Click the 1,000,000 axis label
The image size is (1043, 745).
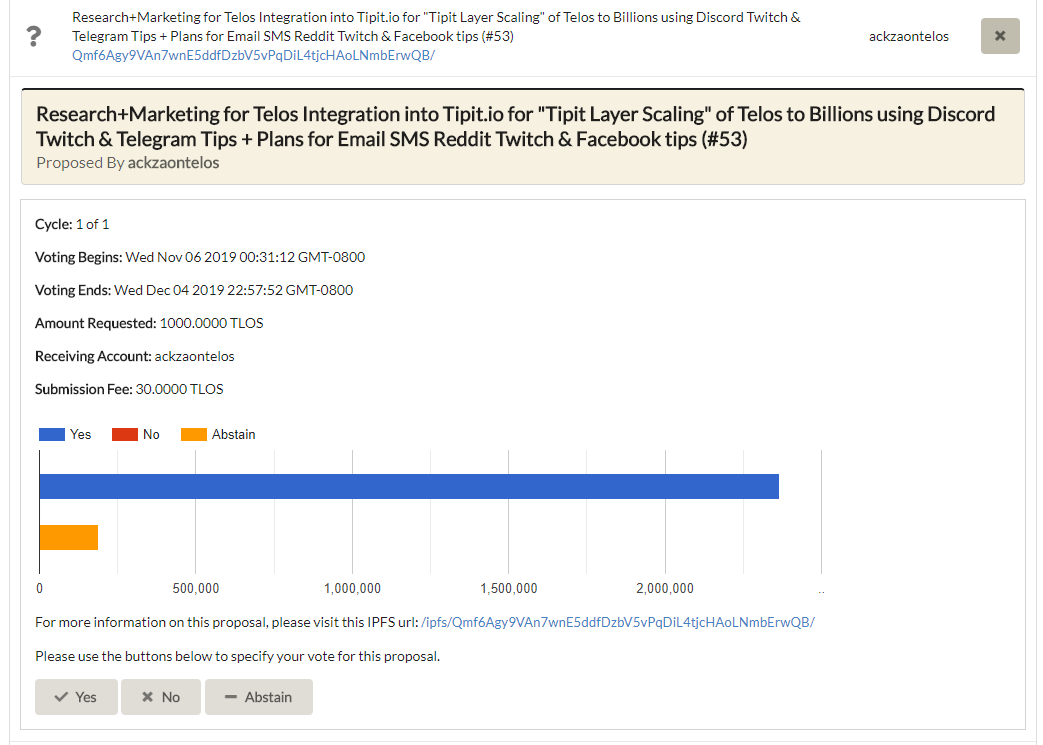[353, 589]
